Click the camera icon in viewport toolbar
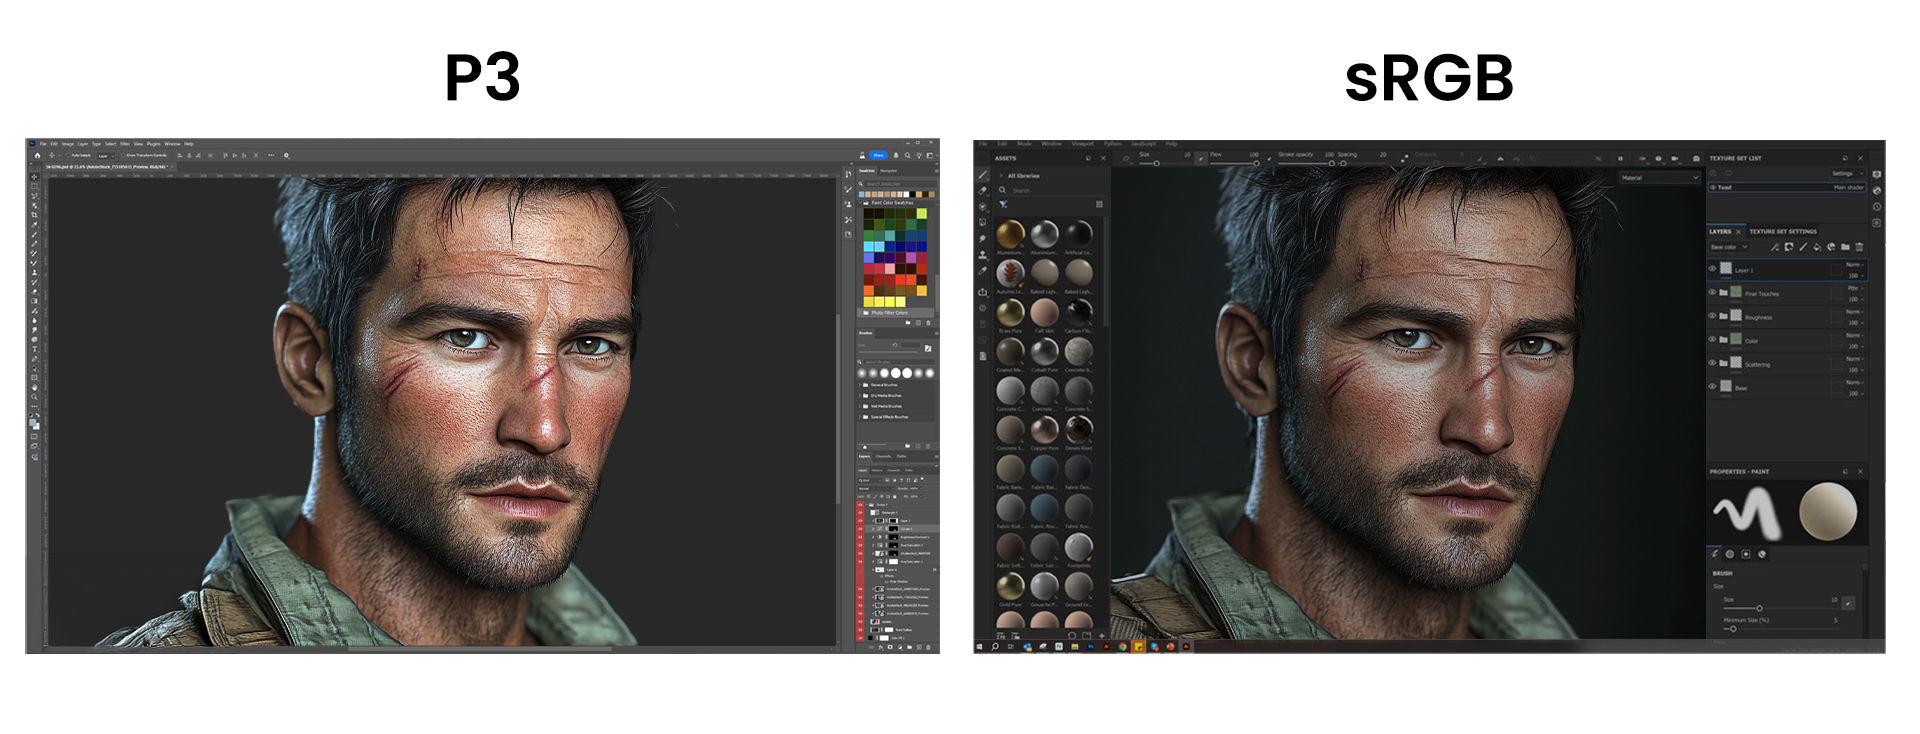 pos(1696,158)
